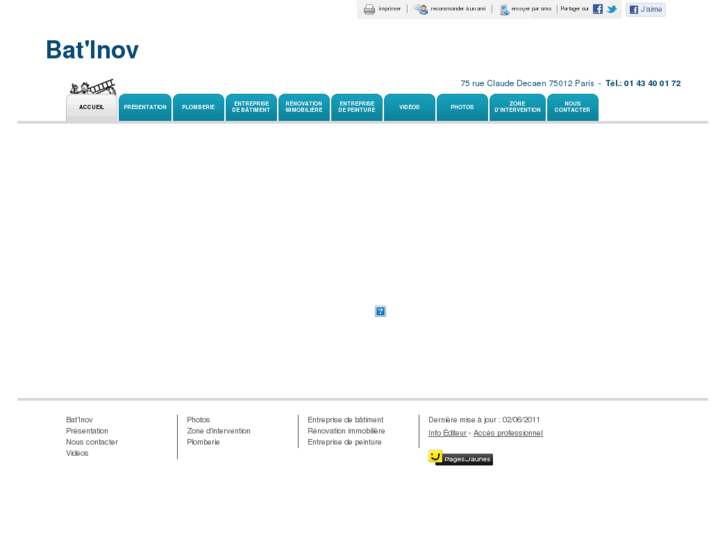
Task: Click the footer Vidéos link
Action: pyautogui.click(x=77, y=453)
